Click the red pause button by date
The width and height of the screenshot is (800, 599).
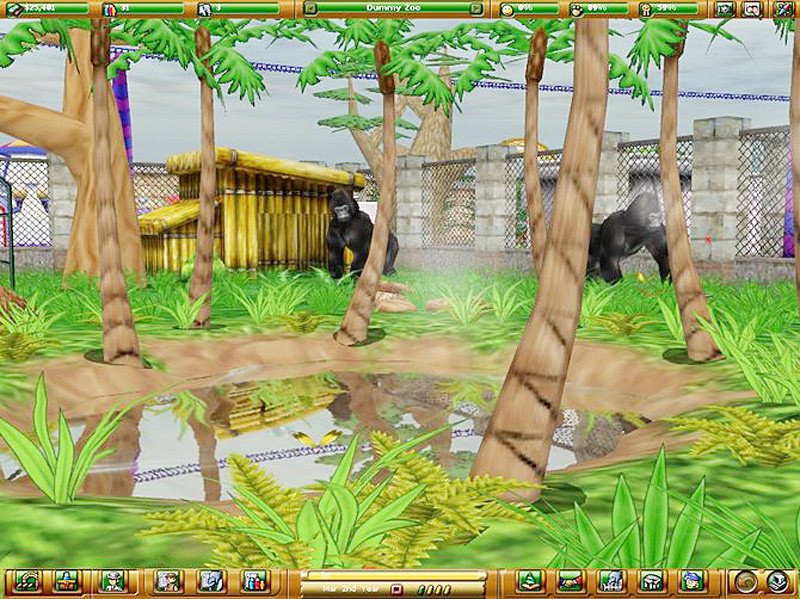pyautogui.click(x=396, y=589)
